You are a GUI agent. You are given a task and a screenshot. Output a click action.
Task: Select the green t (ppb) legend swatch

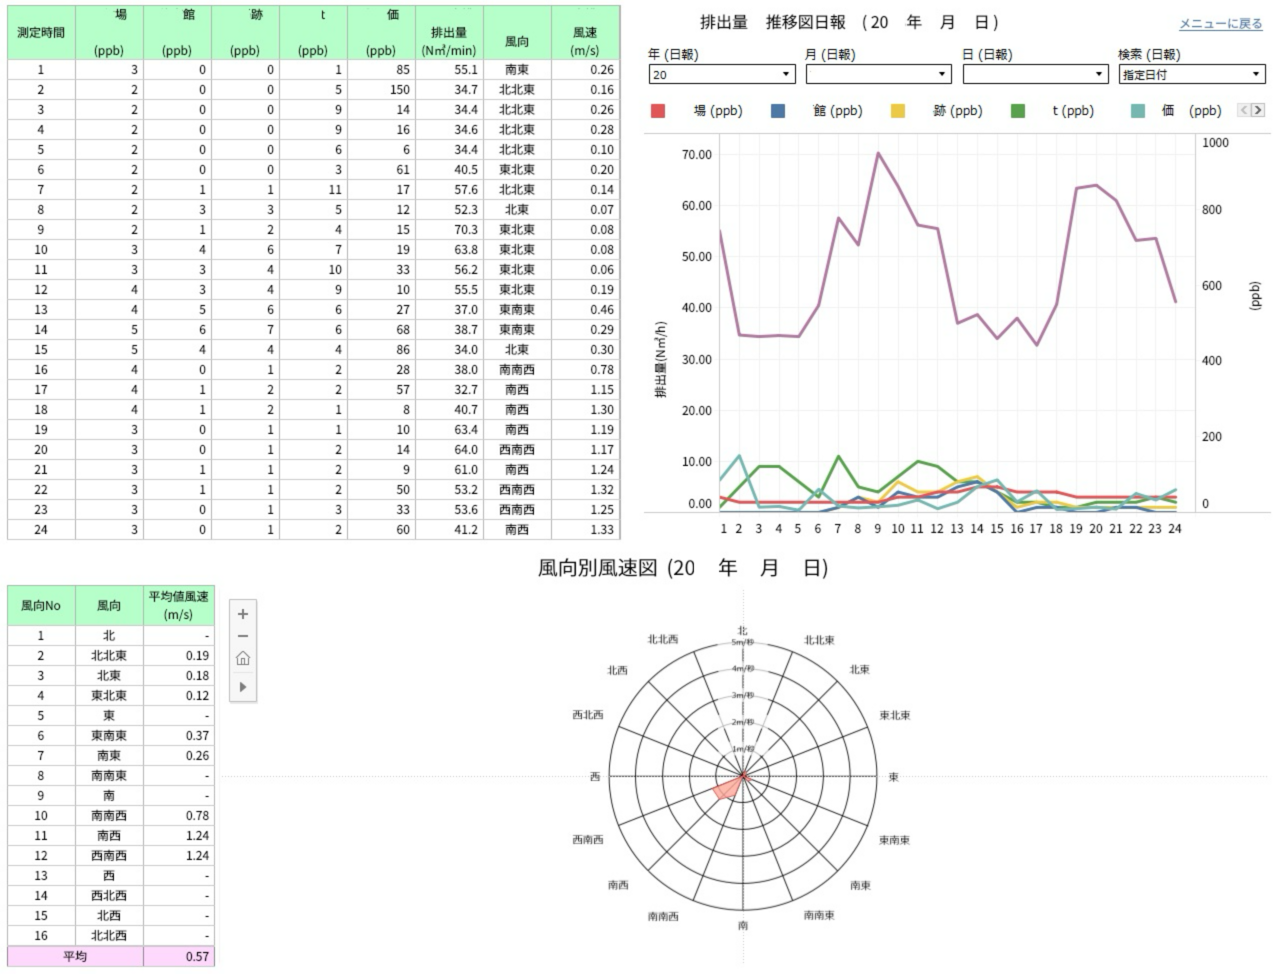[1017, 111]
